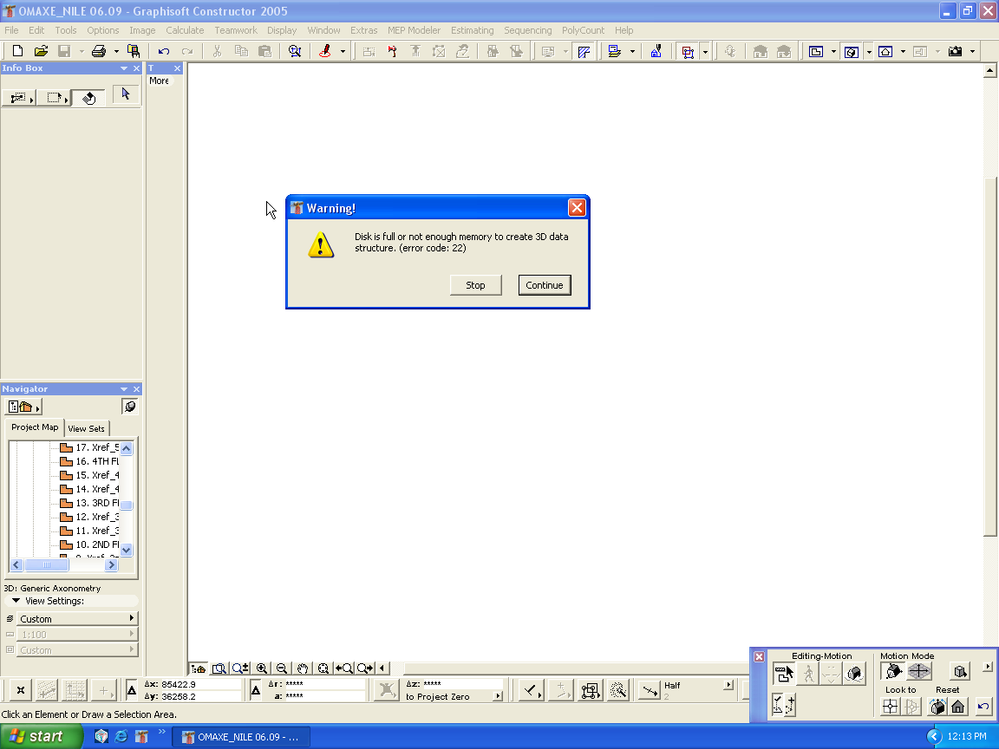Click the Navigator chooser icon
999x749 pixels.
point(24,406)
